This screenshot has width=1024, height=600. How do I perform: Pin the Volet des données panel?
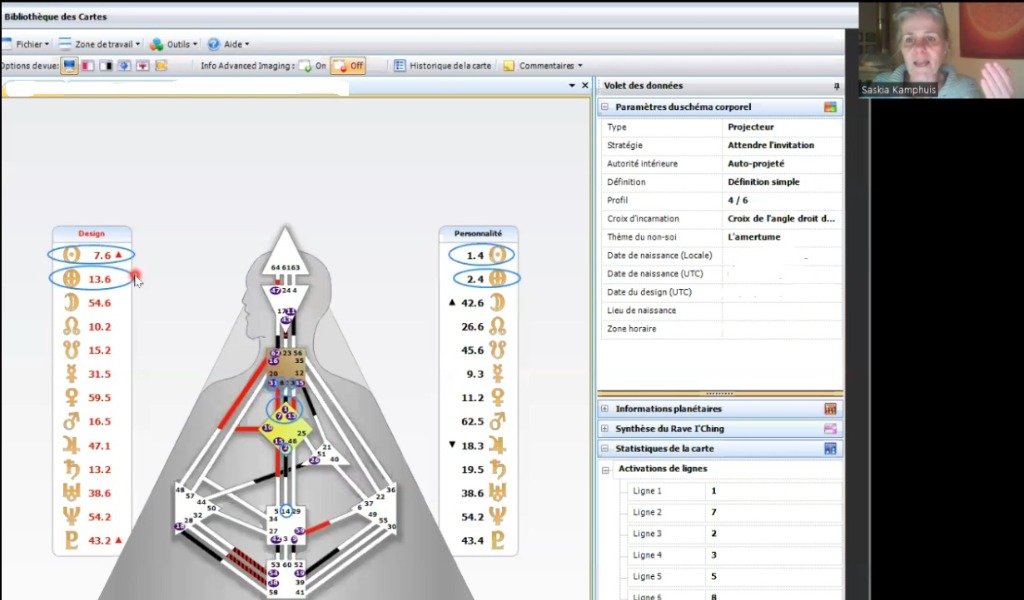pos(836,86)
